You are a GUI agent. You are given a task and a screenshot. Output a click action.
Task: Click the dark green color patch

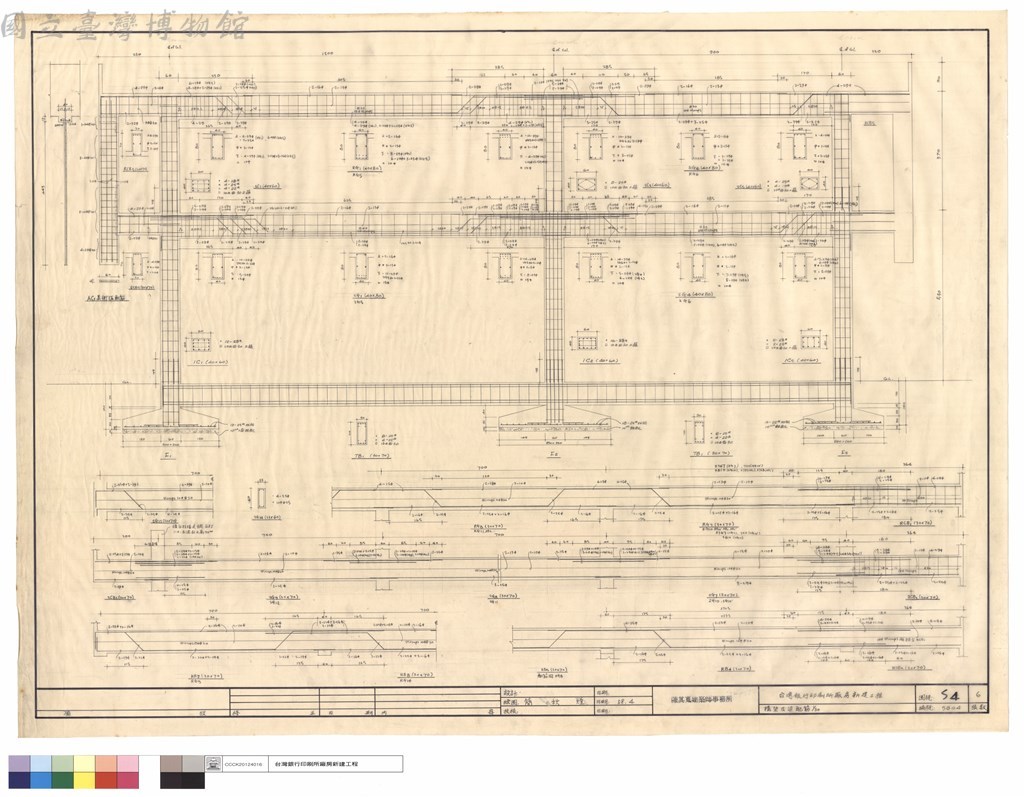pos(62,780)
